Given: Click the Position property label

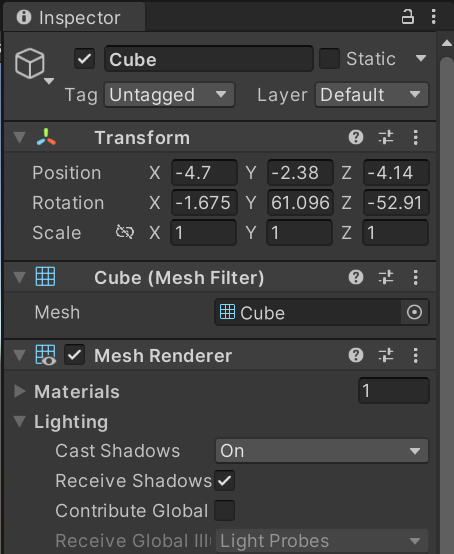Looking at the screenshot, I should [x=67, y=173].
